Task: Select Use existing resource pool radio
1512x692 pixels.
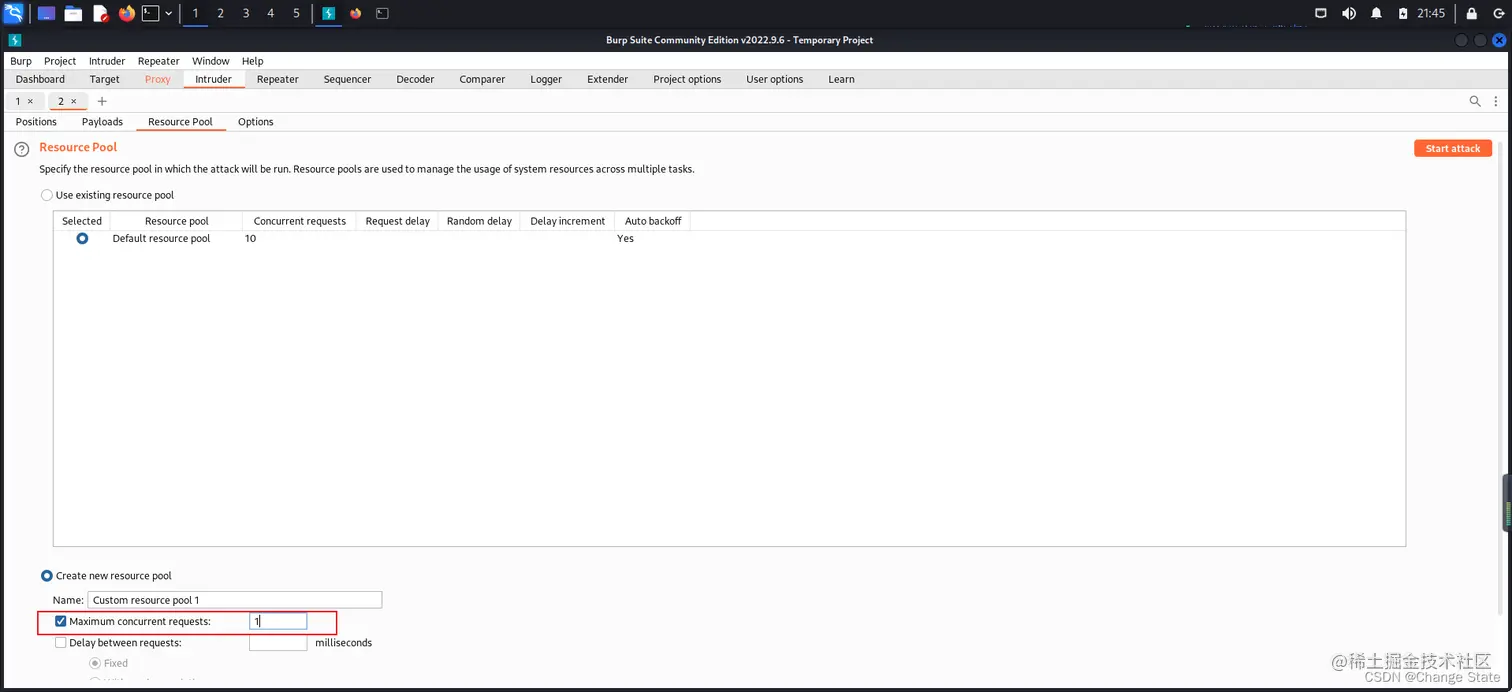Action: 47,195
